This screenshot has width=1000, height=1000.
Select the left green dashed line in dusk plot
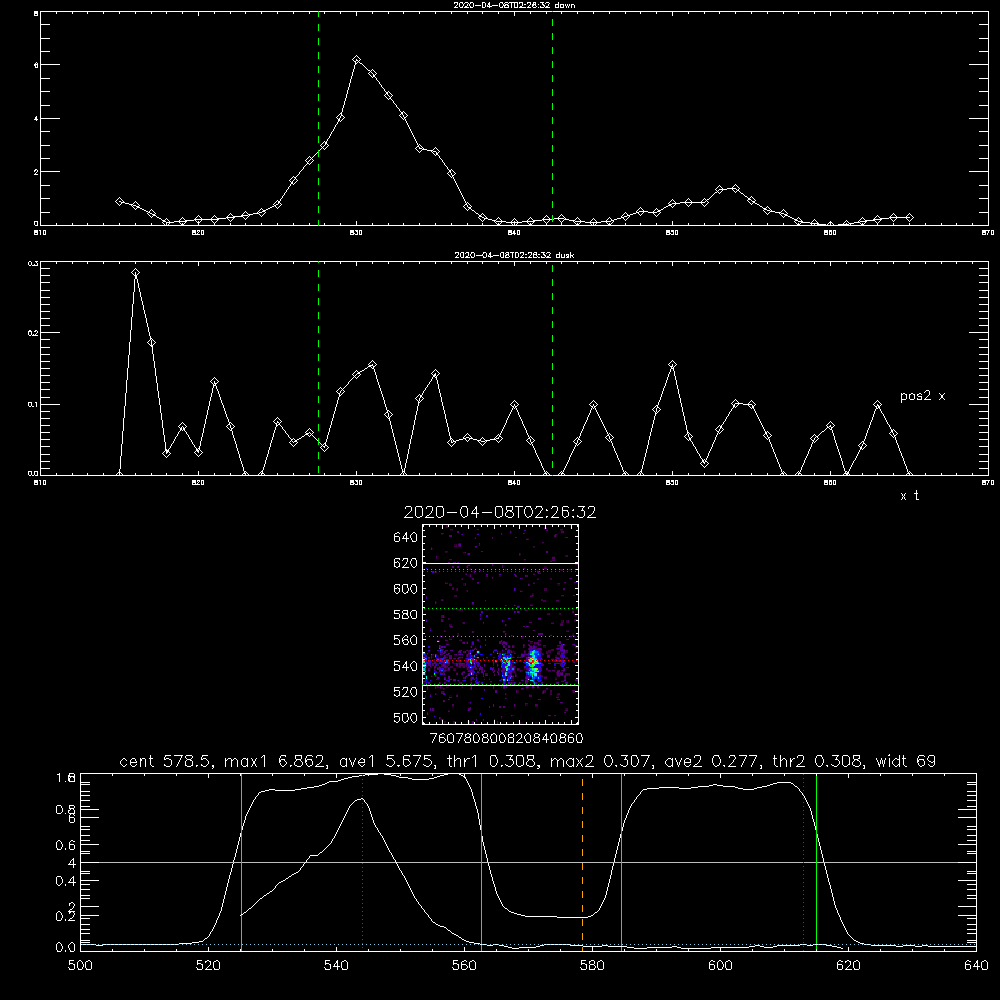coord(318,368)
